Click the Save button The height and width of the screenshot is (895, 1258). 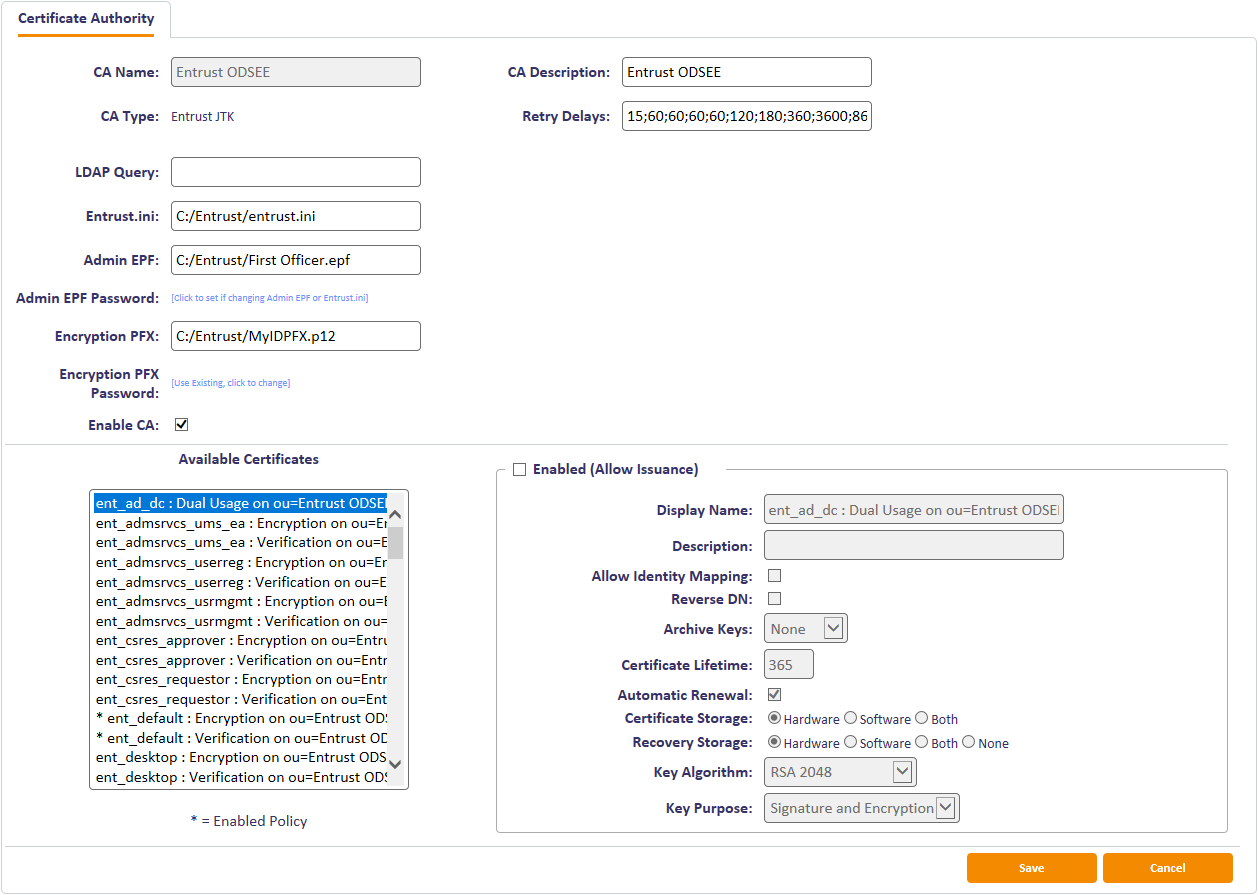(x=1032, y=868)
